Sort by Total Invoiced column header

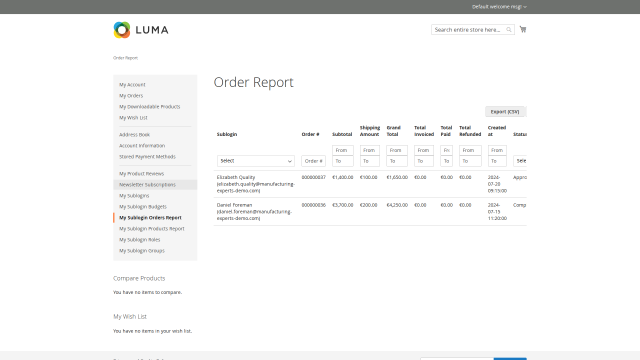click(x=424, y=131)
